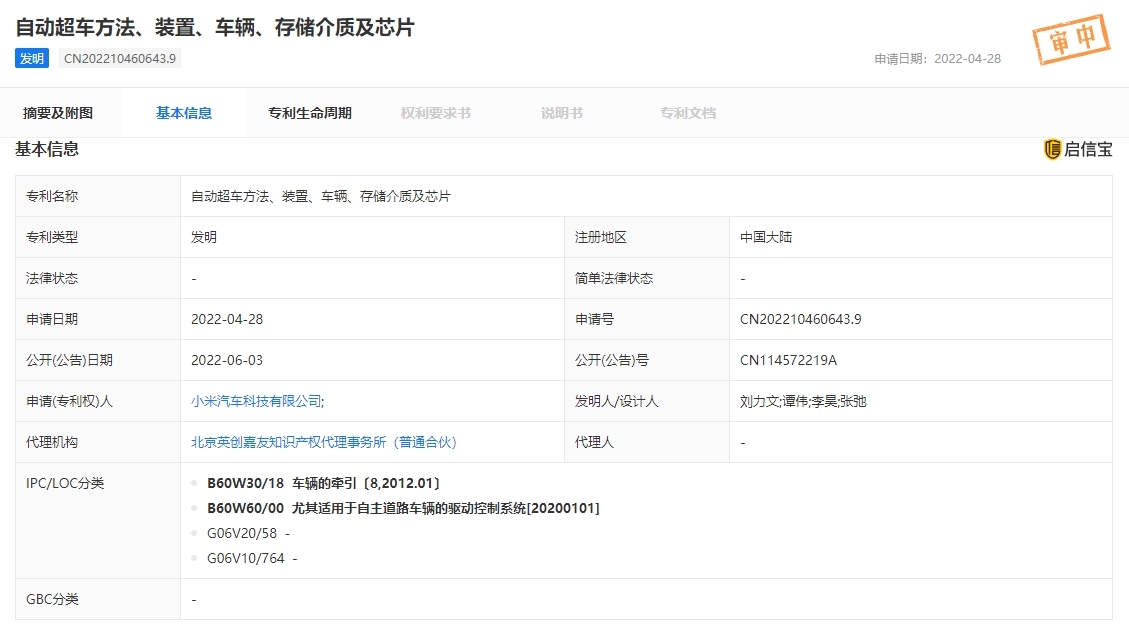This screenshot has width=1129, height=630.
Task: Click the 申请日期 cell 2022-04-28 in table
Action: (227, 319)
